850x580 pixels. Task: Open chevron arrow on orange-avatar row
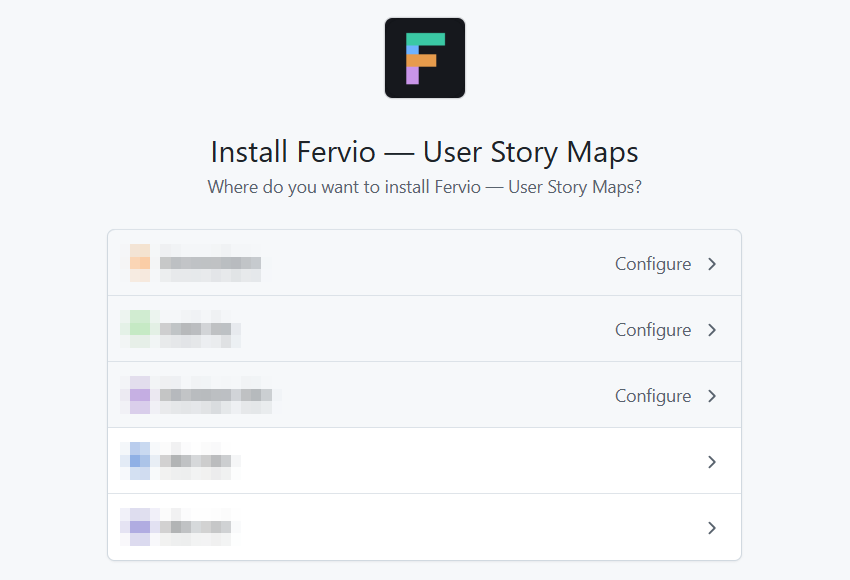(712, 264)
